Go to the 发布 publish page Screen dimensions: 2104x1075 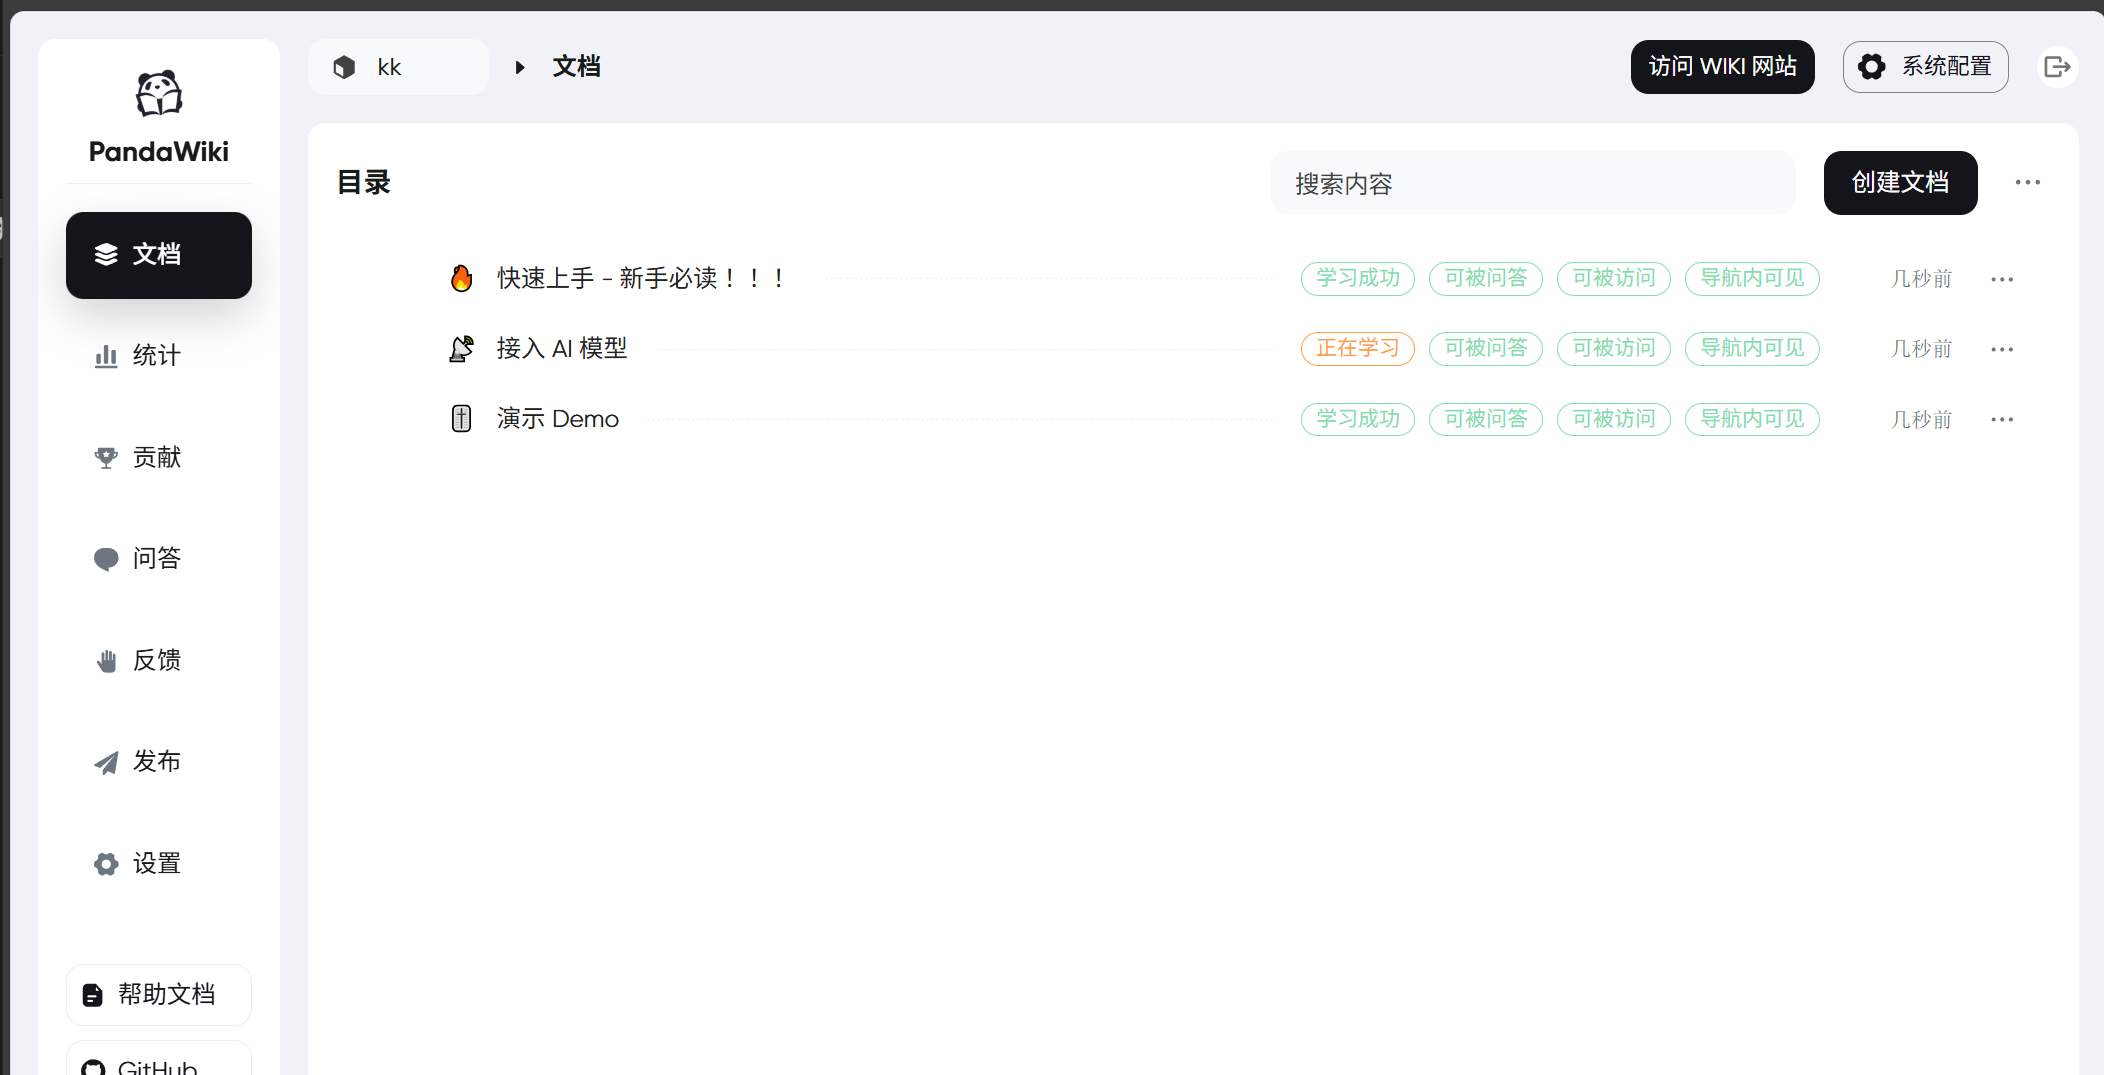(x=159, y=762)
